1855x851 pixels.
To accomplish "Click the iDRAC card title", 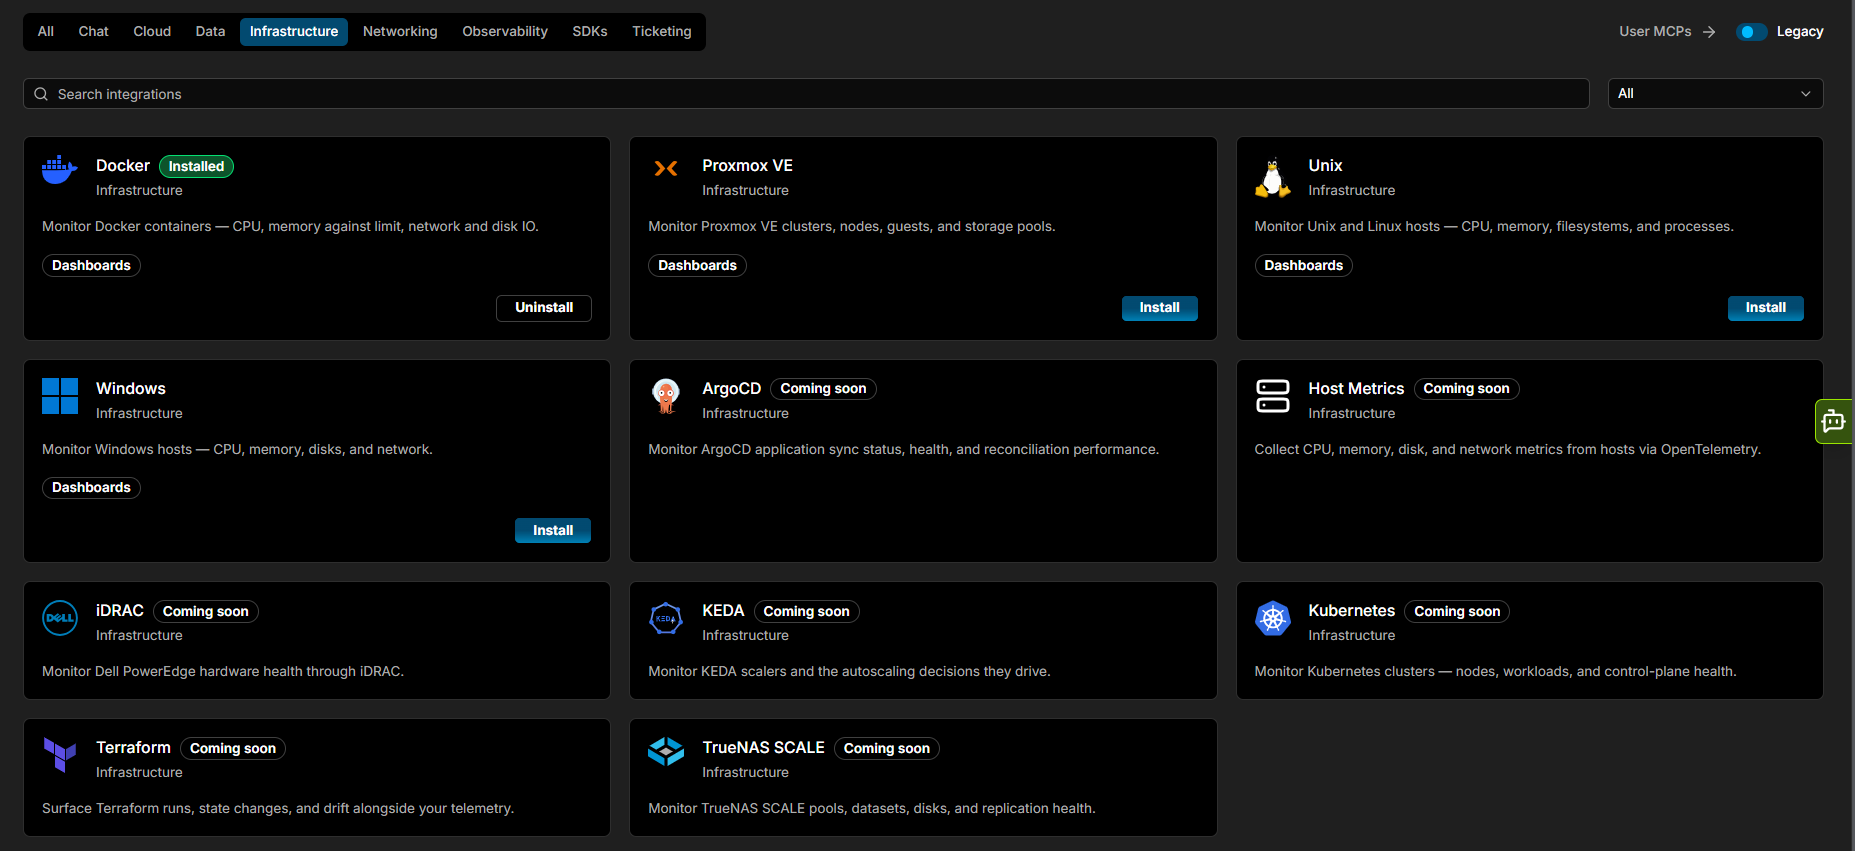I will [x=120, y=611].
